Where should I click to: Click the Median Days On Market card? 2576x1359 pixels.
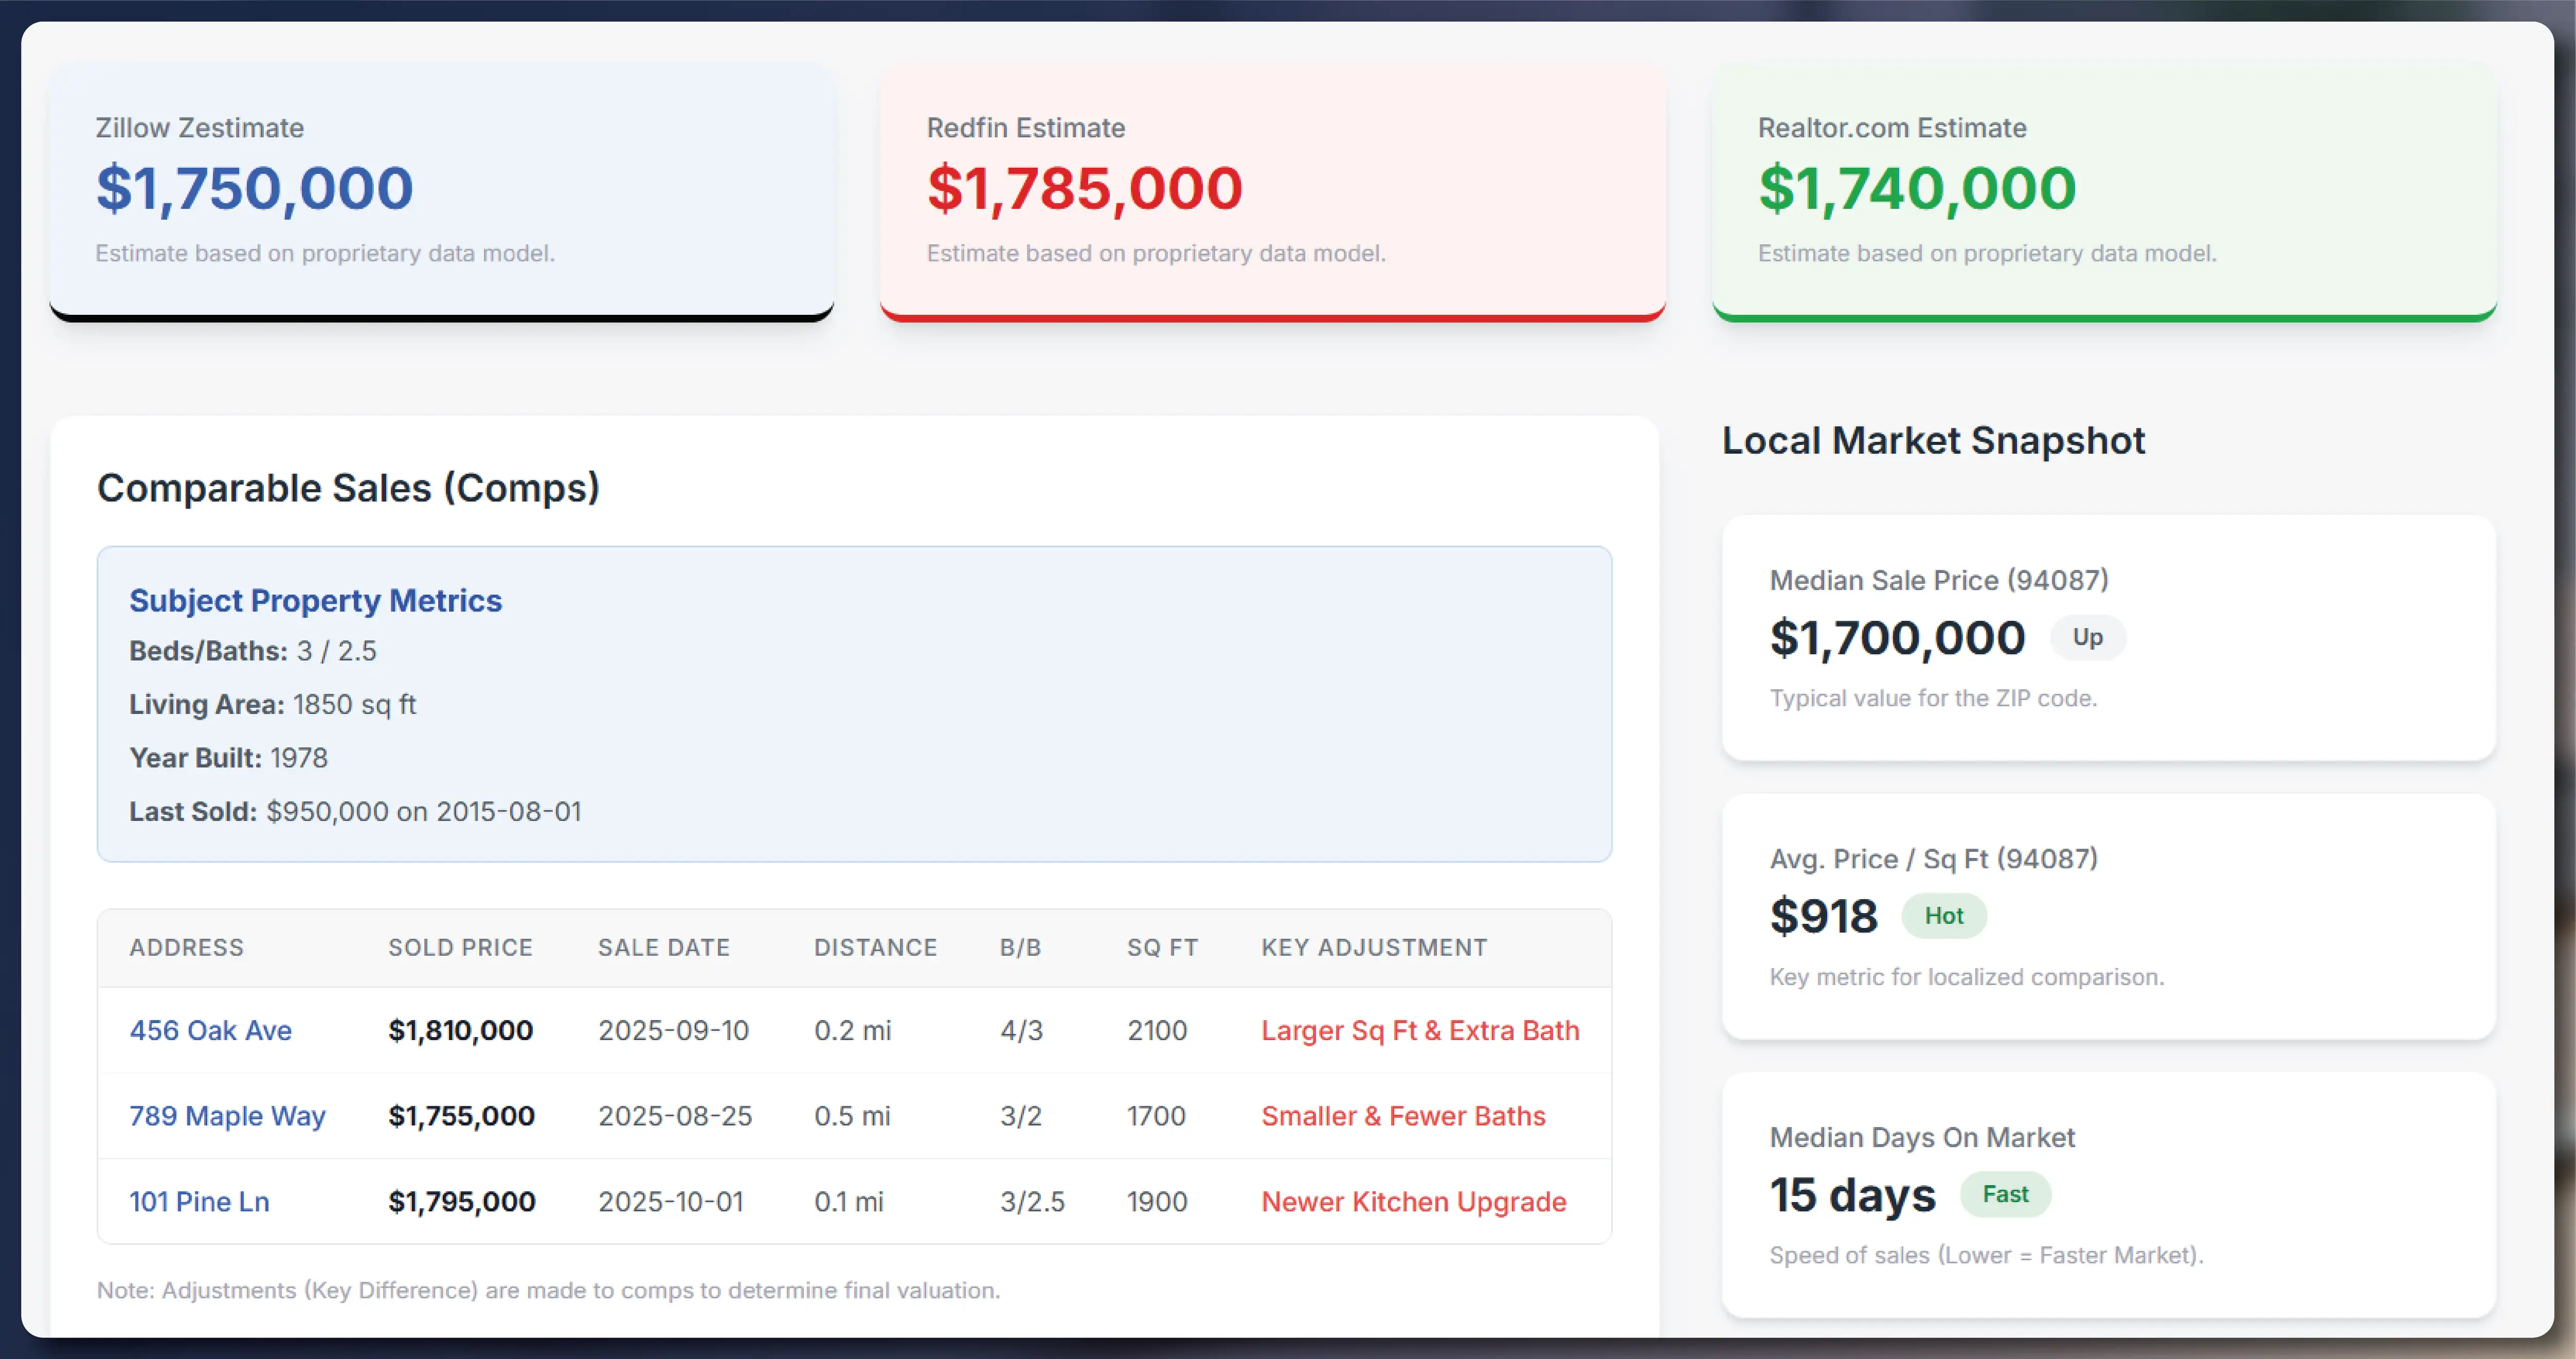pyautogui.click(x=2108, y=1194)
